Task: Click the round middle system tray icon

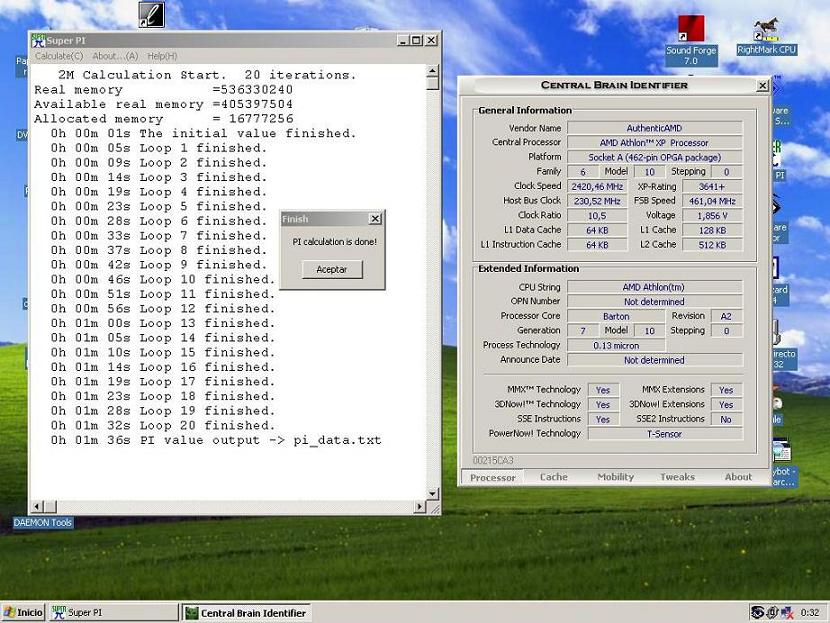Action: 774,612
